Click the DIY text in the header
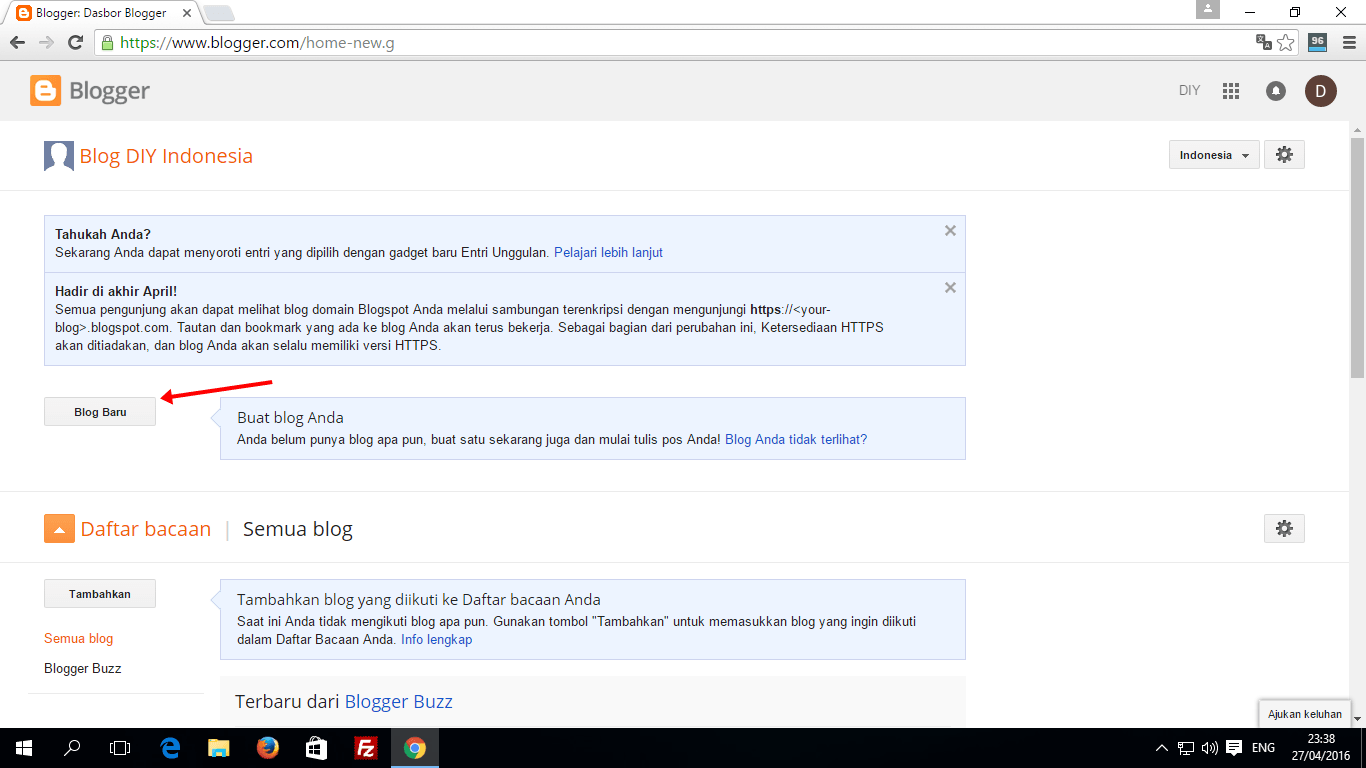 pyautogui.click(x=1189, y=91)
